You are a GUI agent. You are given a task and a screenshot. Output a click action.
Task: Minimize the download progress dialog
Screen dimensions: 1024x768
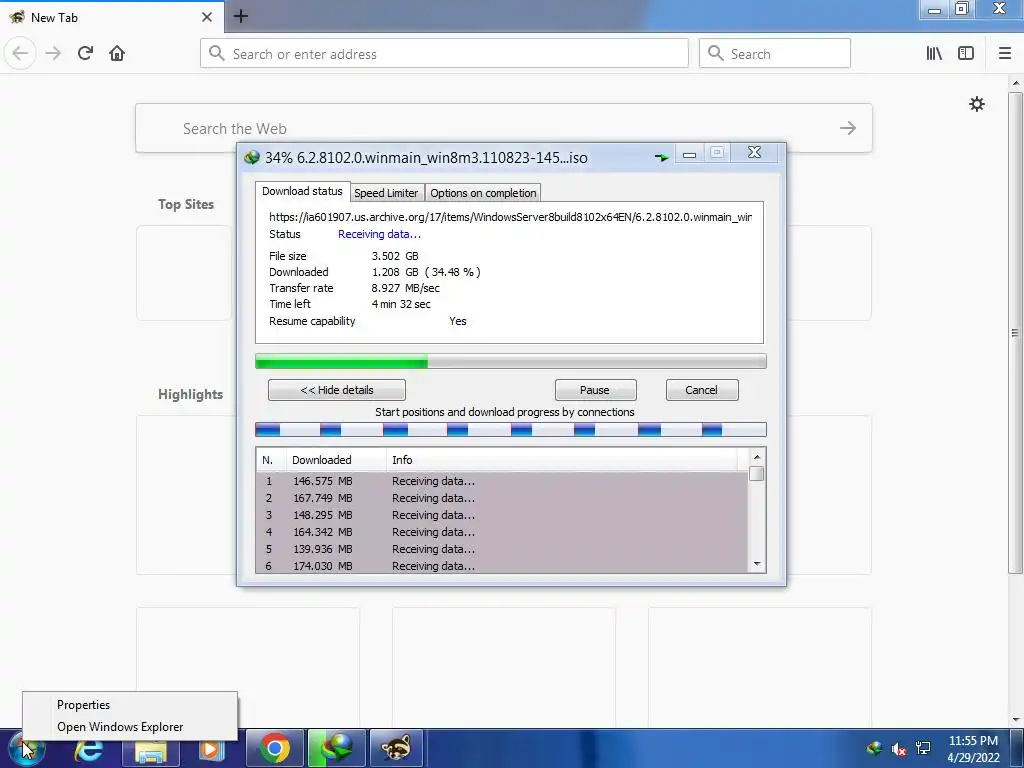click(x=689, y=154)
